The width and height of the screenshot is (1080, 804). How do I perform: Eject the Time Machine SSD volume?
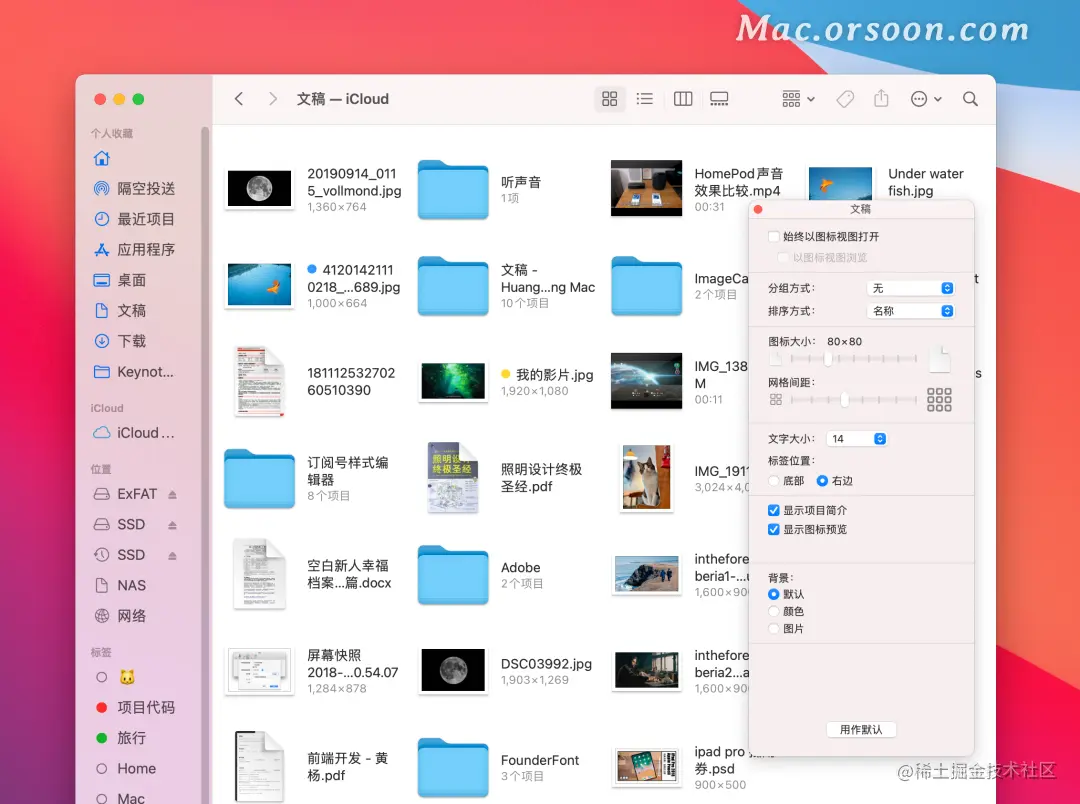[x=172, y=555]
